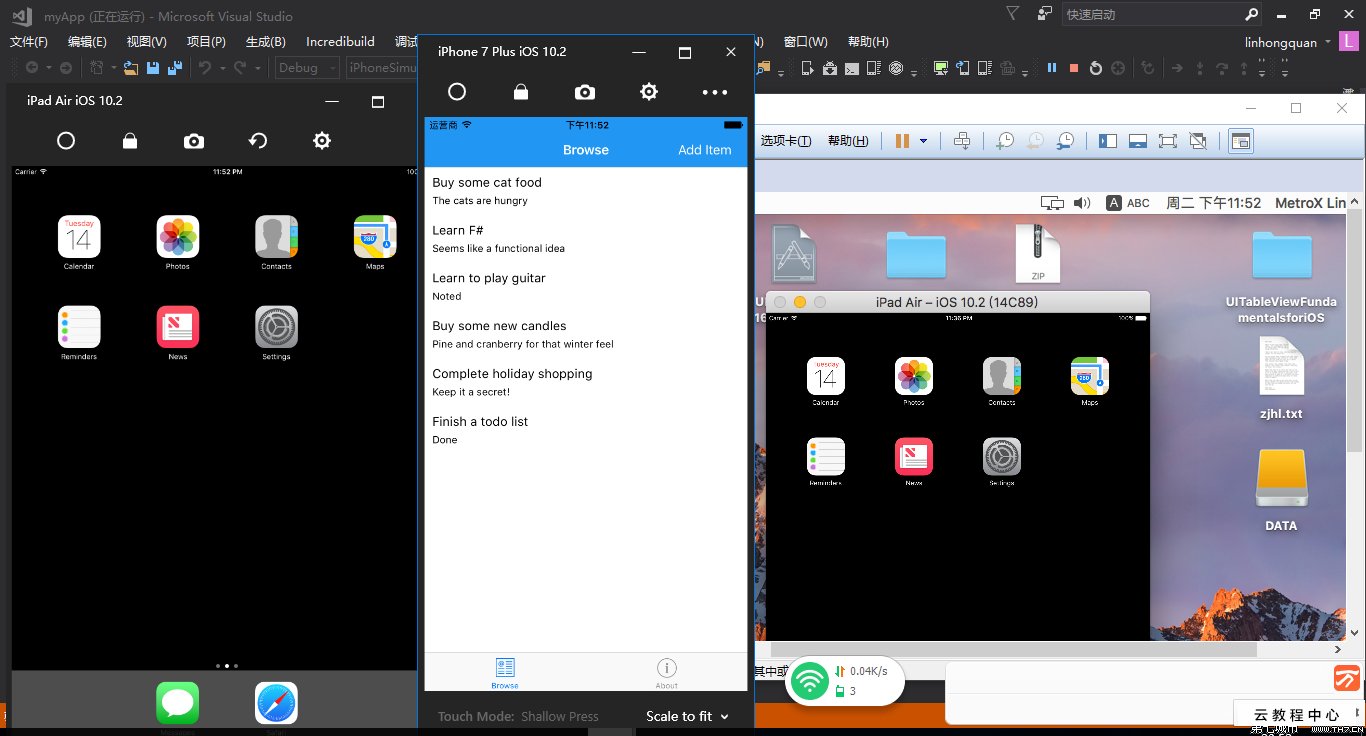Image resolution: width=1366 pixels, height=736 pixels.
Task: Click send Ctrl+Alt+Del icon in VM toolbar
Action: tap(962, 141)
